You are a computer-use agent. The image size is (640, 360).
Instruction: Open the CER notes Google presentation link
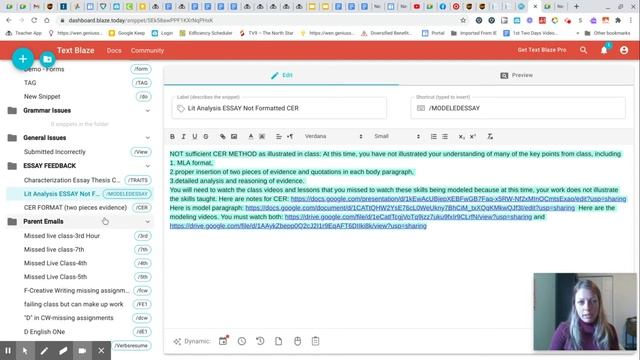coord(458,199)
